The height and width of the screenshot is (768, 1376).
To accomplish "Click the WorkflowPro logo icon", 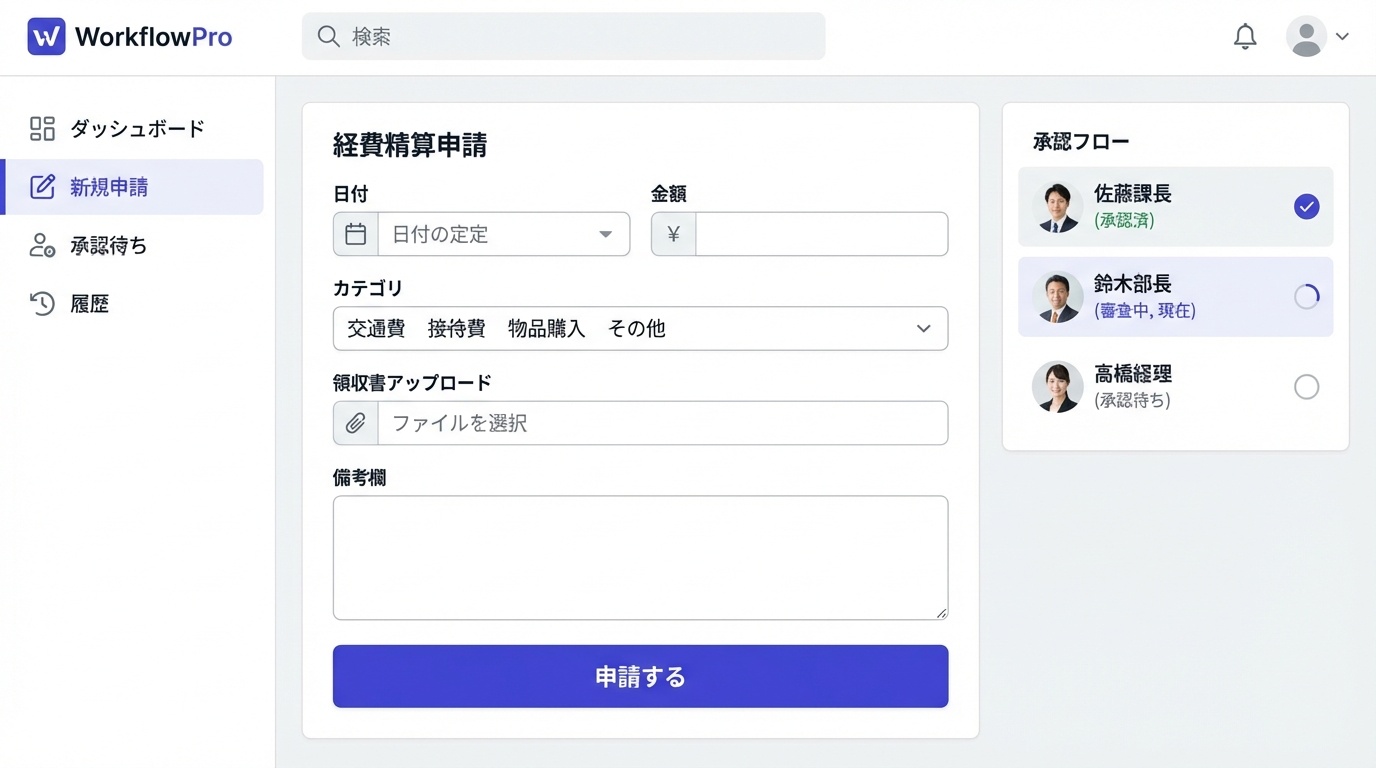I will click(x=46, y=37).
